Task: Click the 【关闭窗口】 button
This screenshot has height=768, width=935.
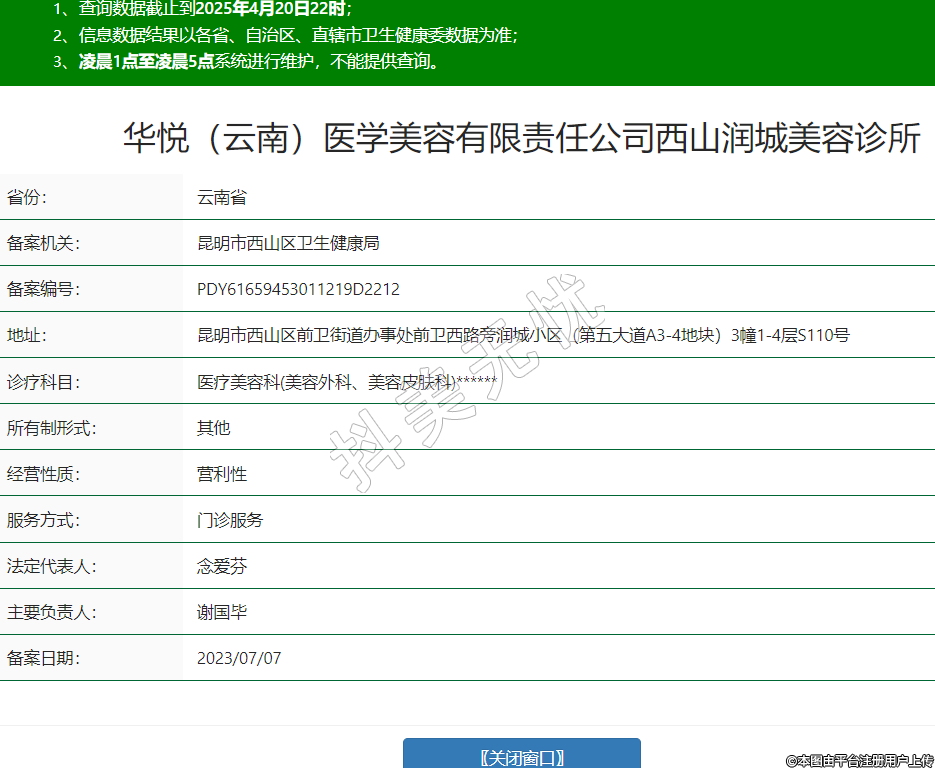Action: click(x=521, y=756)
